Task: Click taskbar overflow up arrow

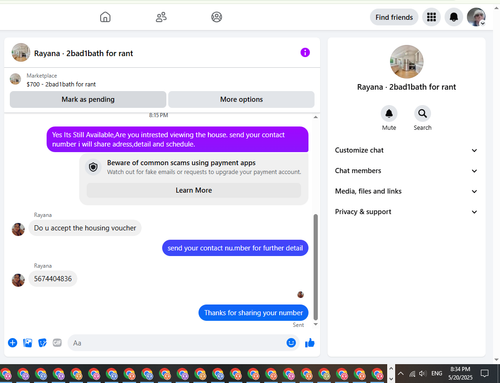Action: click(x=391, y=369)
